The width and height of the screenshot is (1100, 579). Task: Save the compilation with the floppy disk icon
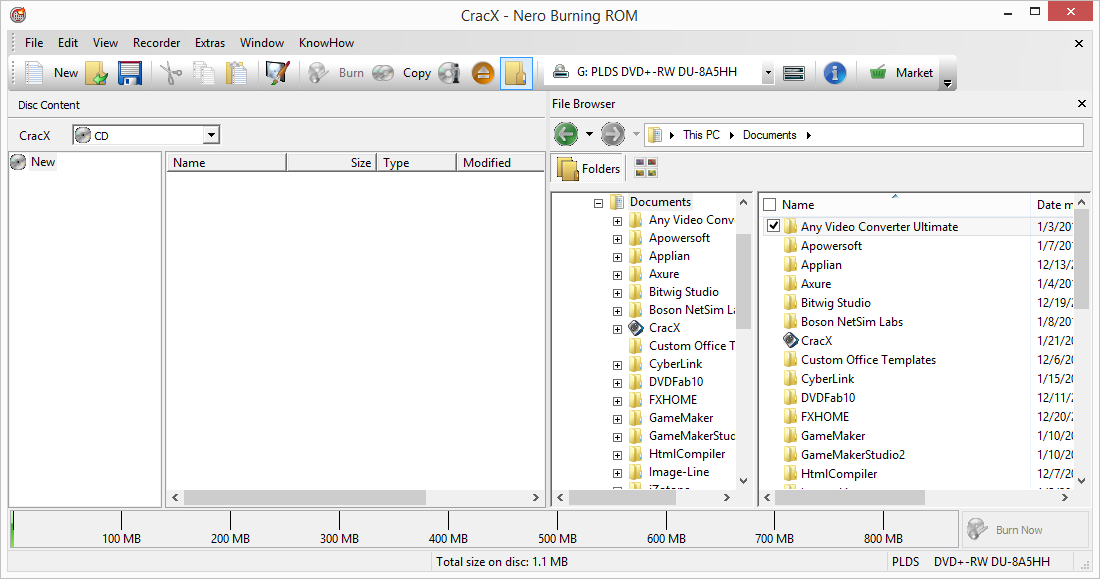pyautogui.click(x=130, y=73)
